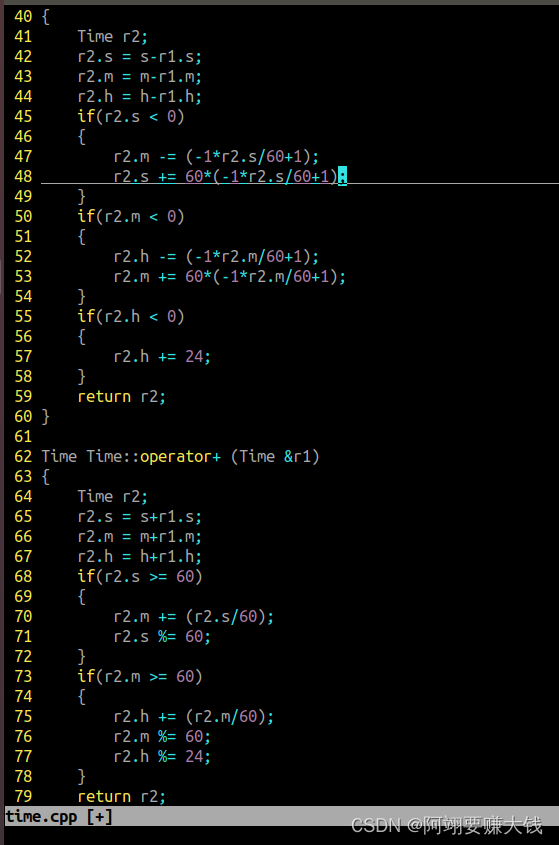Click the opening brace on line 69
This screenshot has width=559, height=845.
[x=81, y=597]
